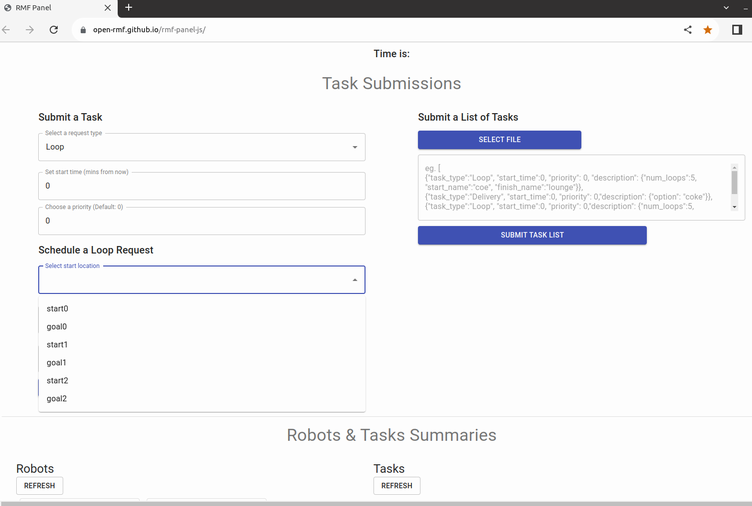This screenshot has height=506, width=752.
Task: Move the task list textarea scrollbar
Action: click(x=734, y=182)
